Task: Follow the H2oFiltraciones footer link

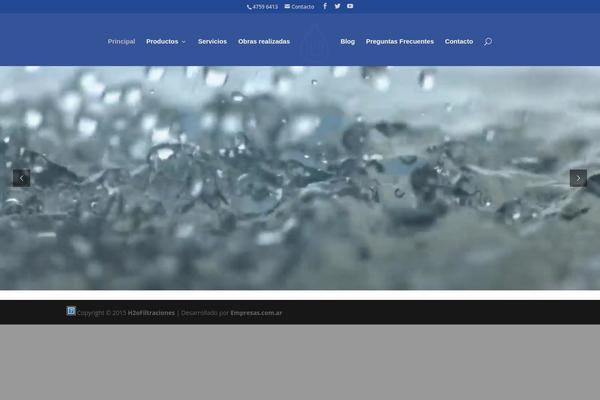Action: [x=151, y=313]
